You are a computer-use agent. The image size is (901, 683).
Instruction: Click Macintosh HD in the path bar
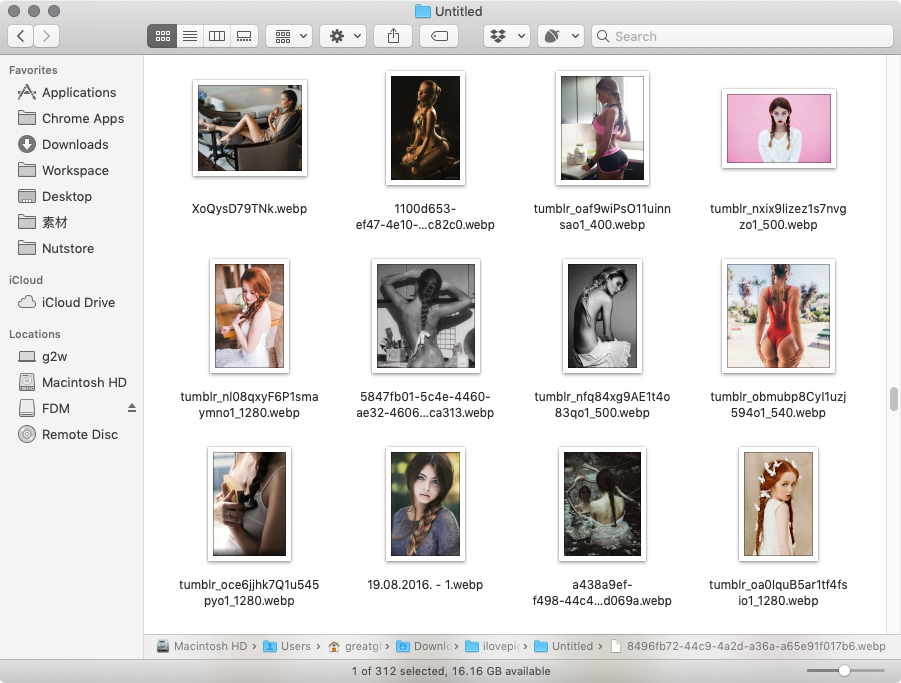coord(202,646)
